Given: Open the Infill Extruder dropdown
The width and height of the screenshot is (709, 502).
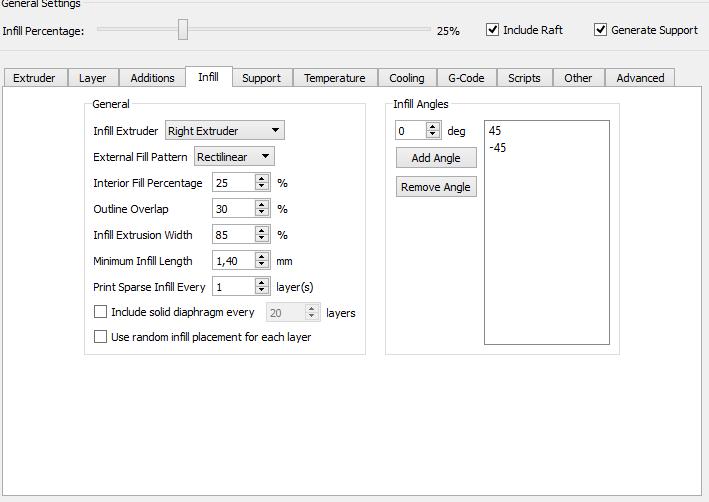Looking at the screenshot, I should coord(225,131).
